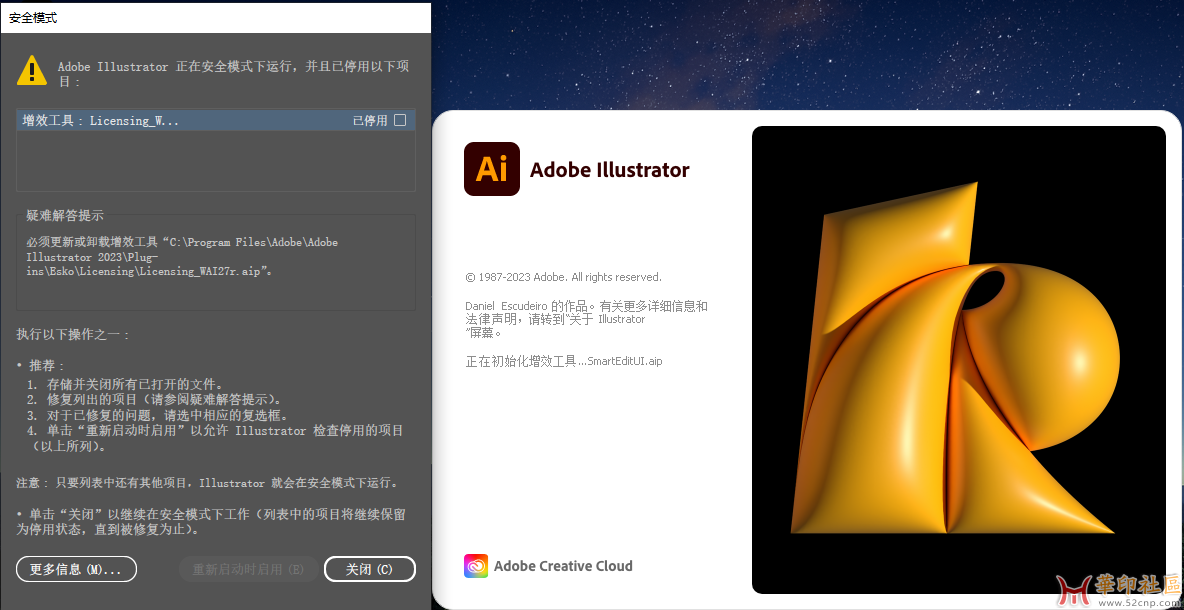Click the Ai logo on the splash screen

pyautogui.click(x=492, y=168)
